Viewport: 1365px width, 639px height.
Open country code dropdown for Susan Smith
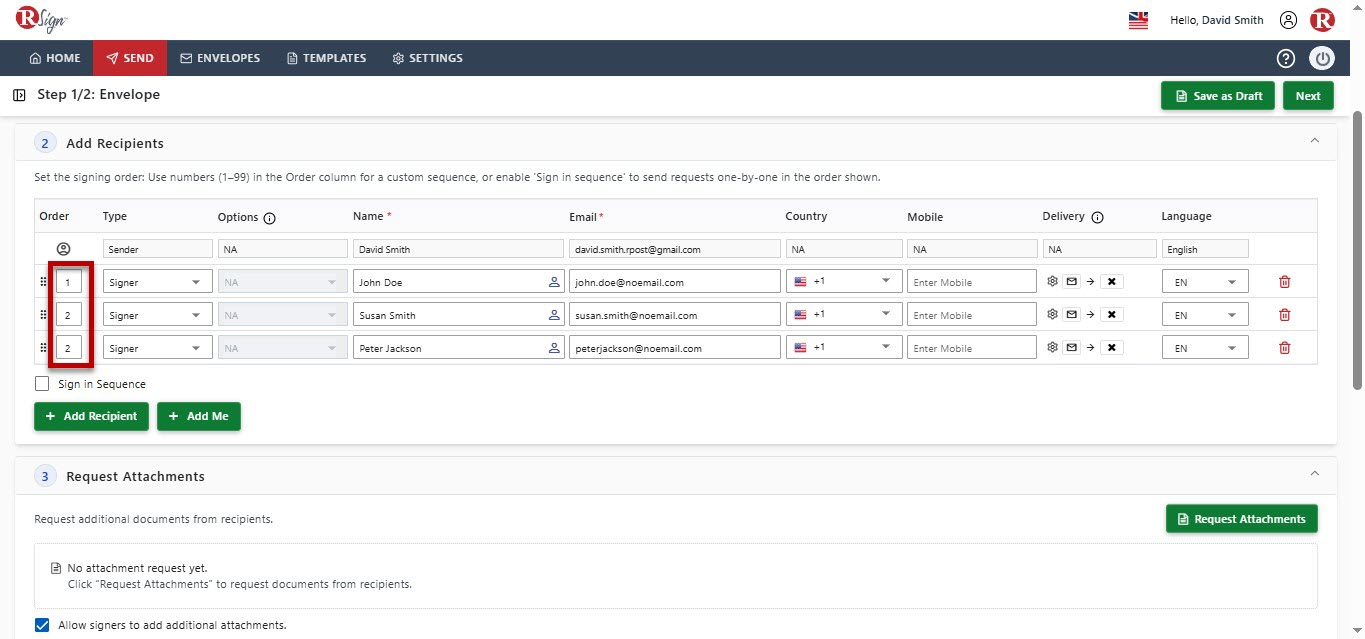844,315
